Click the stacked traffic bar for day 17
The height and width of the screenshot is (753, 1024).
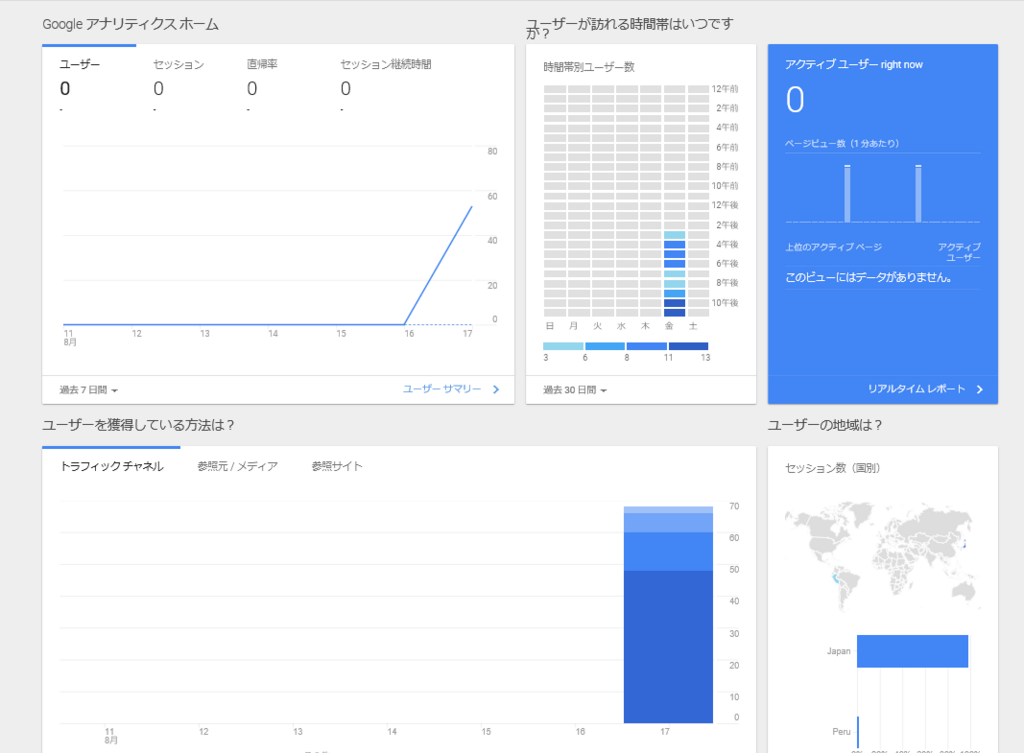pyautogui.click(x=668, y=615)
